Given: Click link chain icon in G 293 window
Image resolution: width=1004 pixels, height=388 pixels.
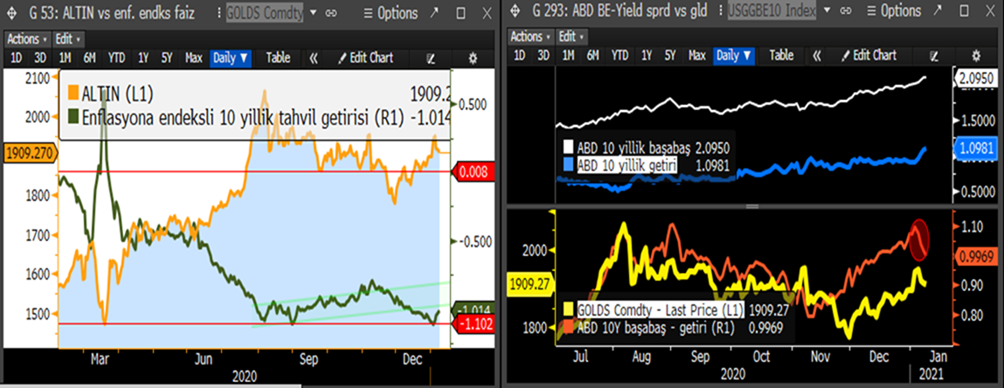Looking at the screenshot, I should [845, 11].
